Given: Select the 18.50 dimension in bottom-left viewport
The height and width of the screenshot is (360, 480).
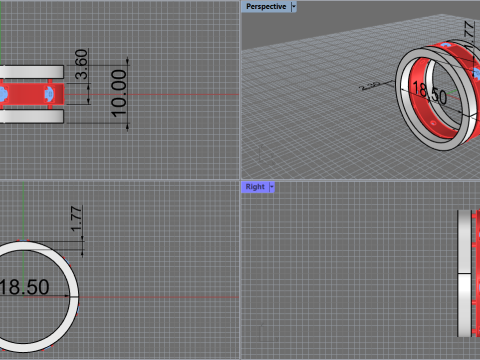Looking at the screenshot, I should tap(24, 287).
